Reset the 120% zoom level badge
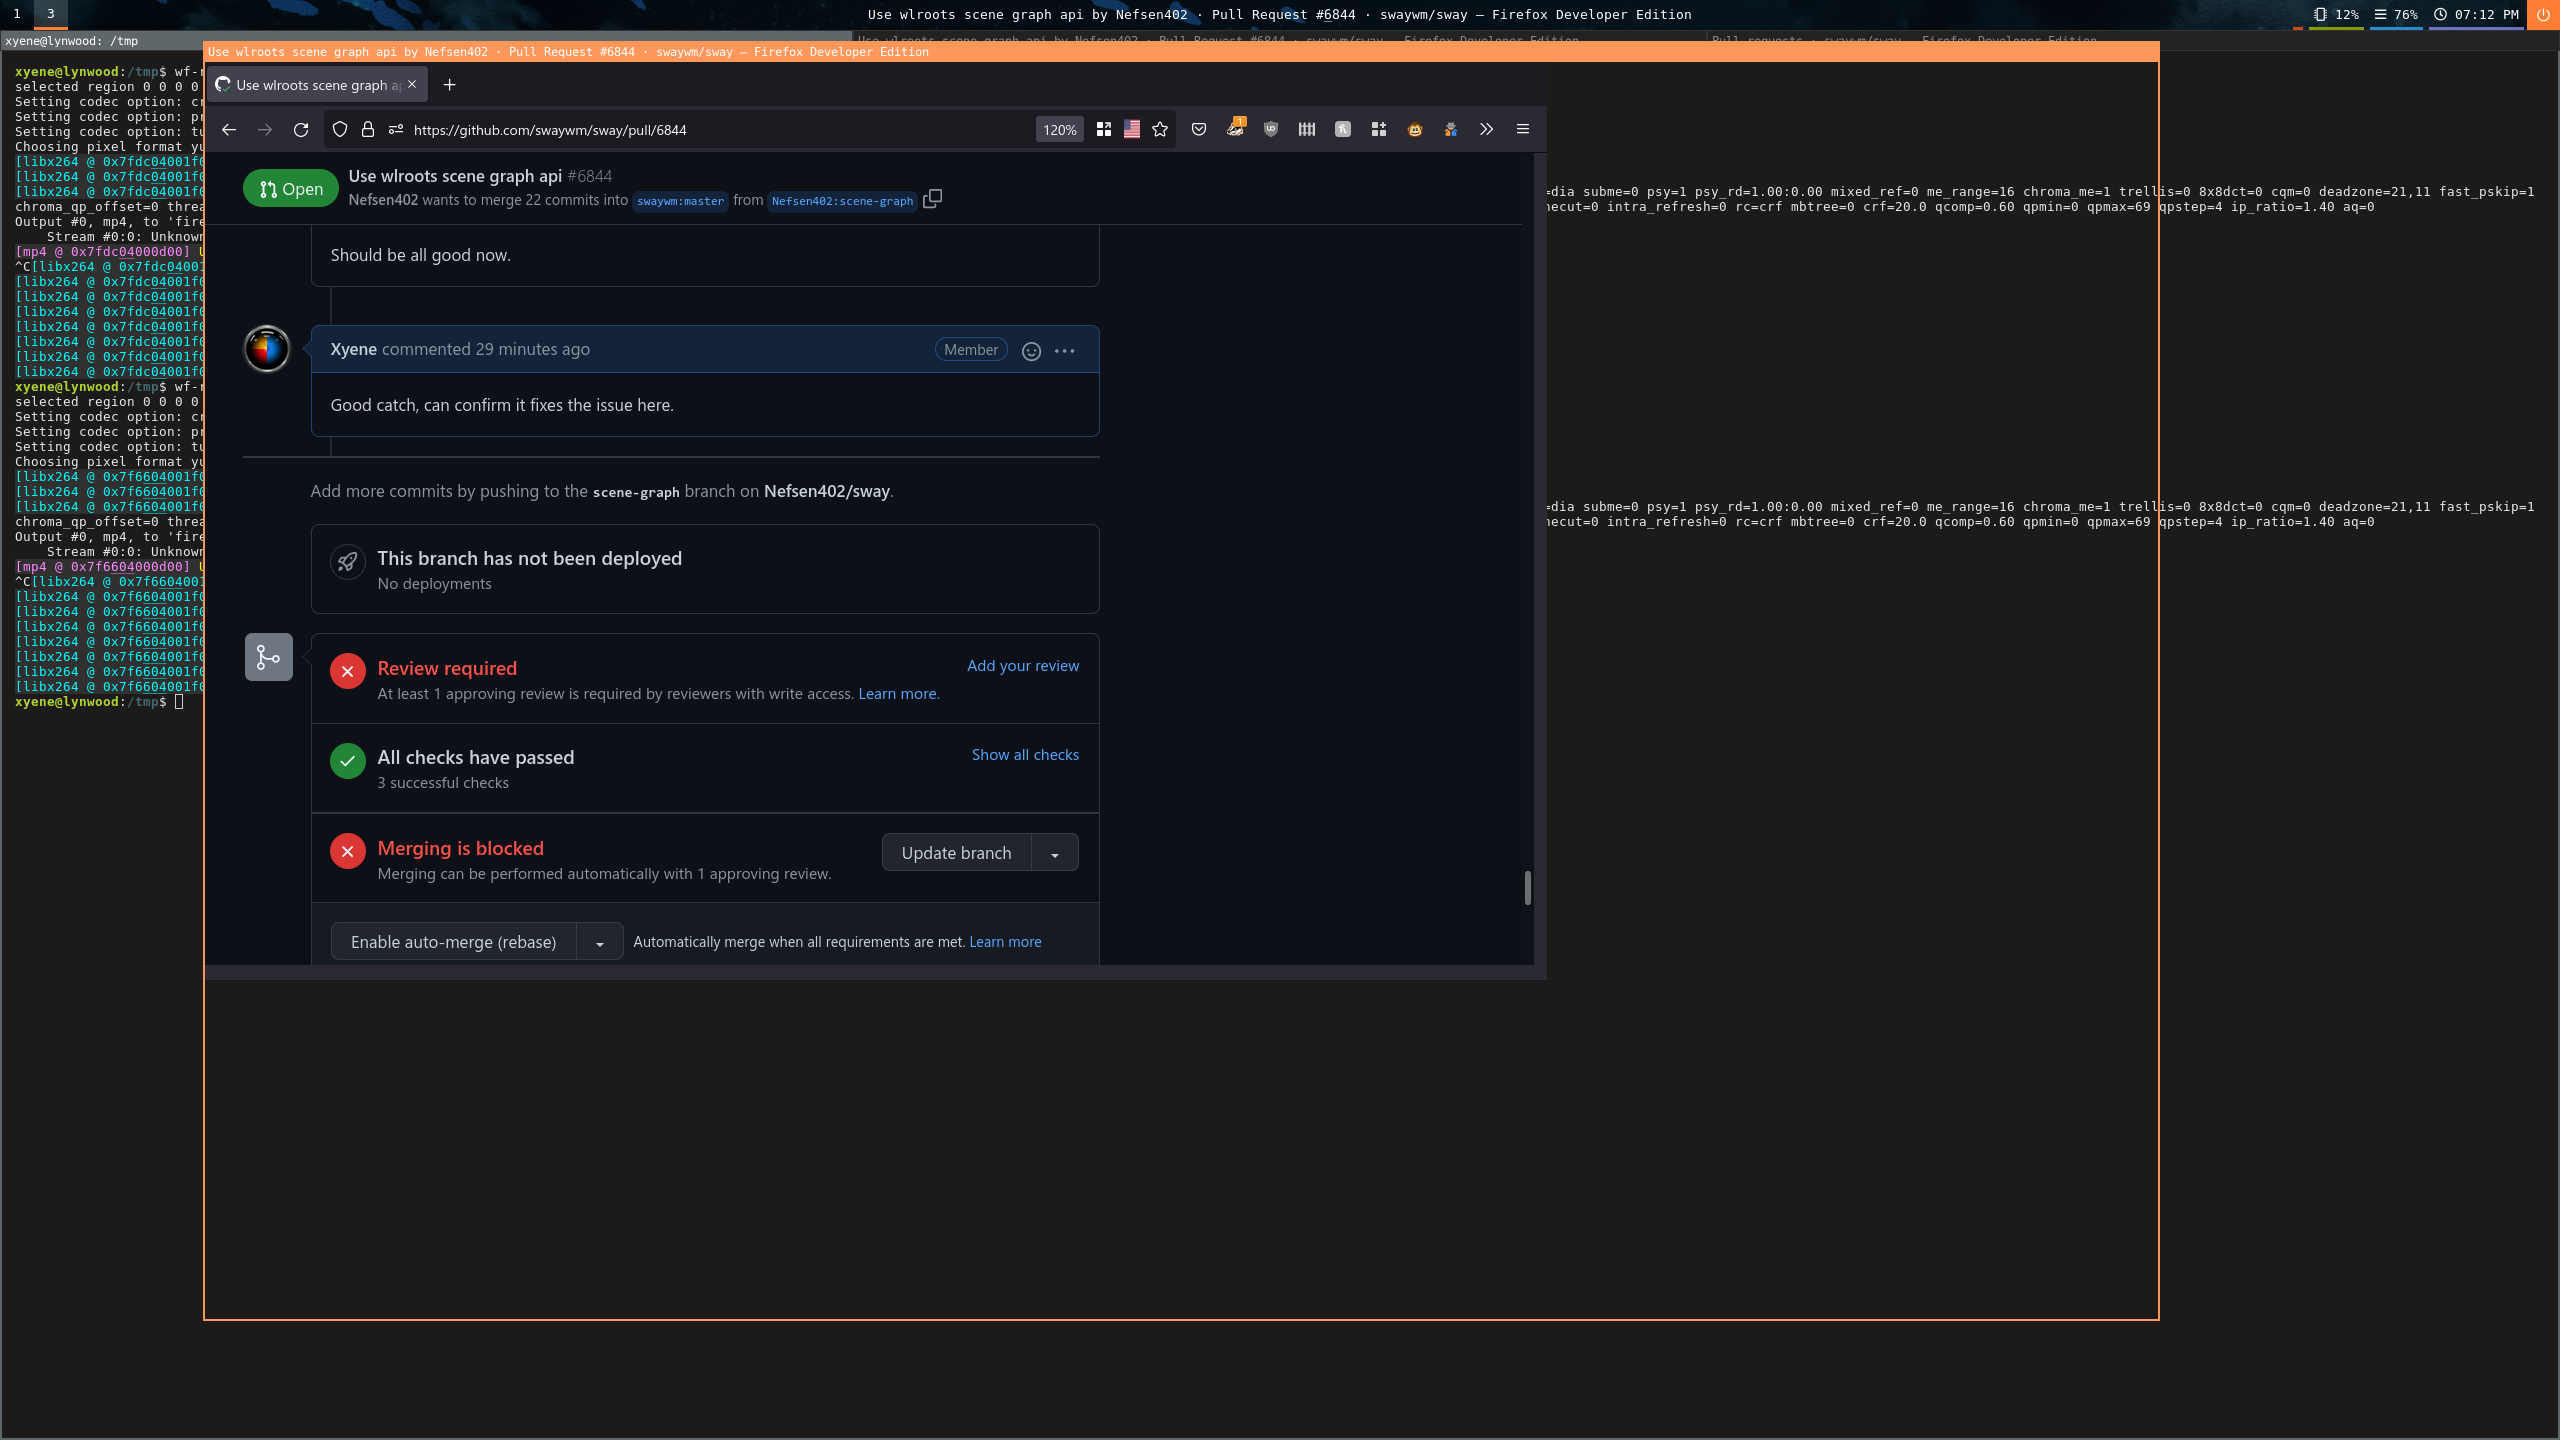 point(1059,130)
